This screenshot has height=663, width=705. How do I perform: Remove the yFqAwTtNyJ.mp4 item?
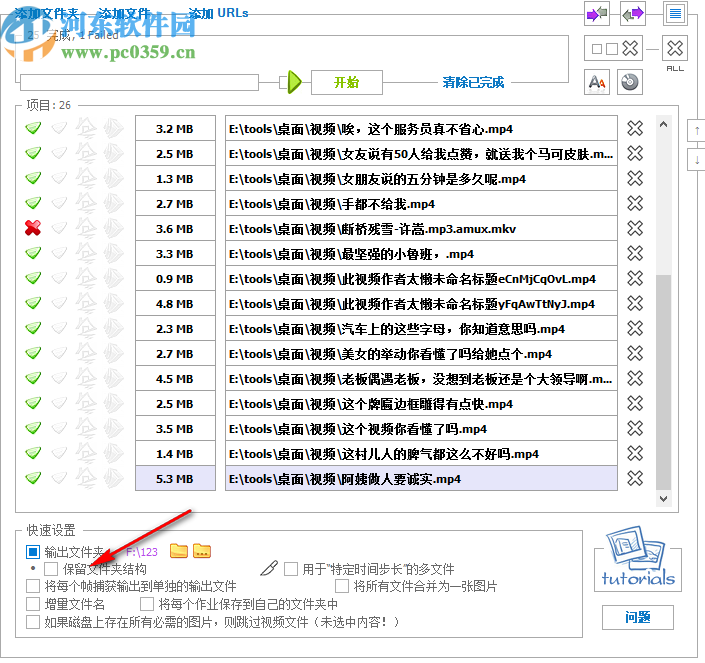(x=635, y=303)
